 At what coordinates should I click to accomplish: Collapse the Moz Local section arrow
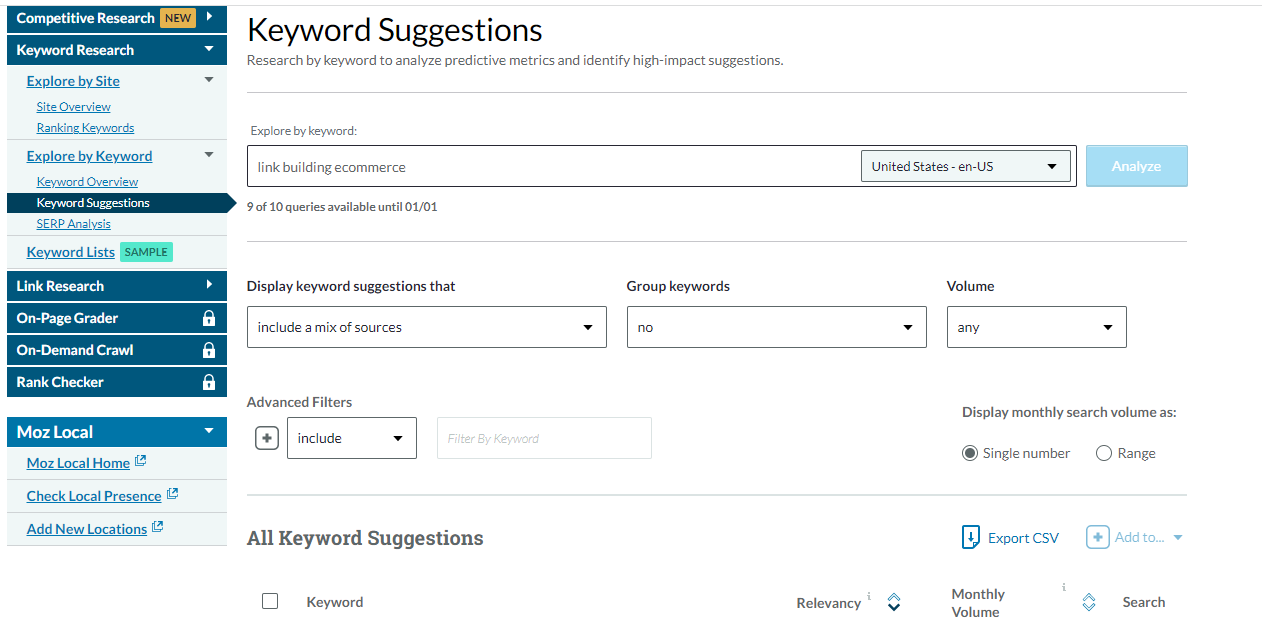[x=209, y=431]
